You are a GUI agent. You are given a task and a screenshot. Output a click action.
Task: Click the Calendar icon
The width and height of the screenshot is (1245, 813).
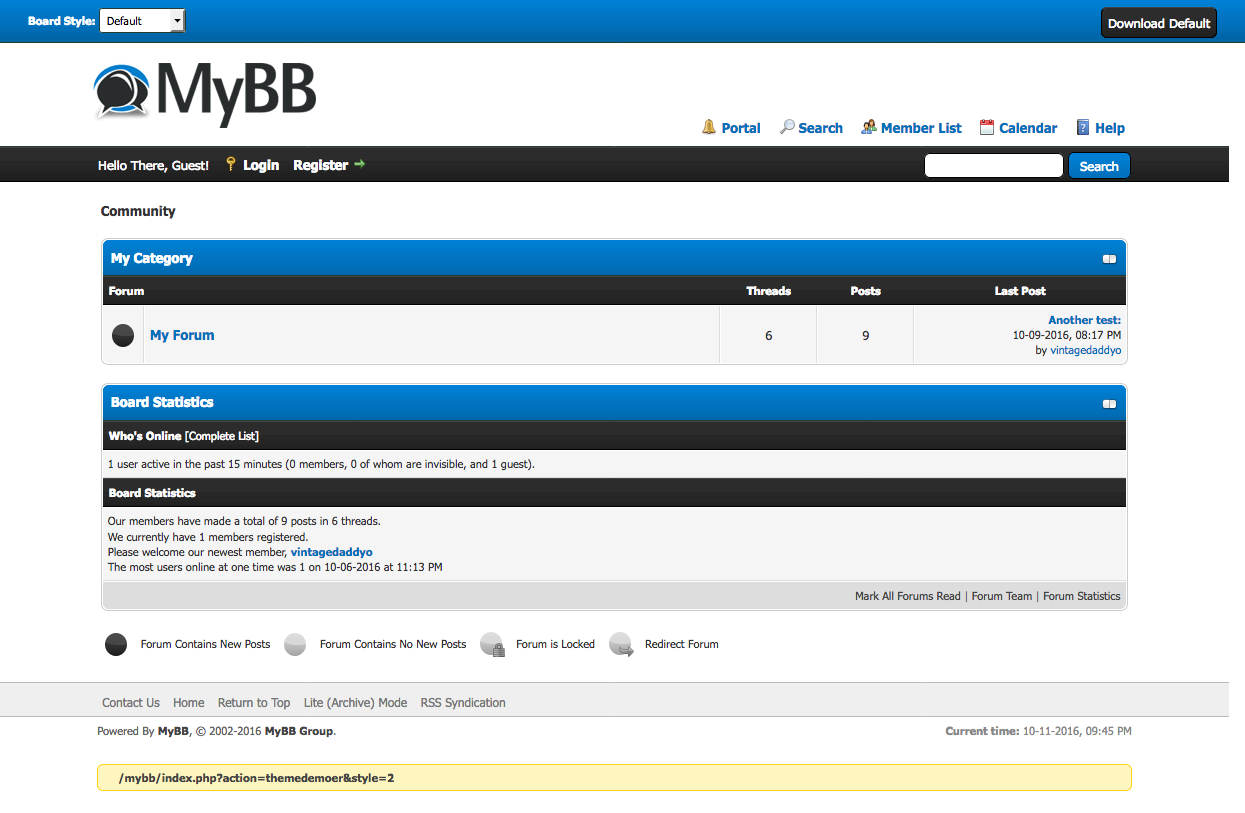pos(987,127)
